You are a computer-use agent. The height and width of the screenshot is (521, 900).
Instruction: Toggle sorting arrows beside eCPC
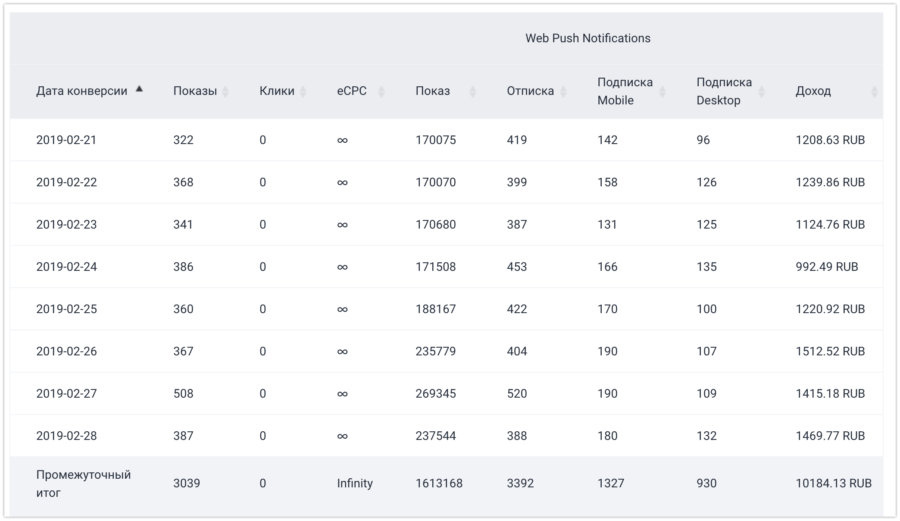[381, 91]
